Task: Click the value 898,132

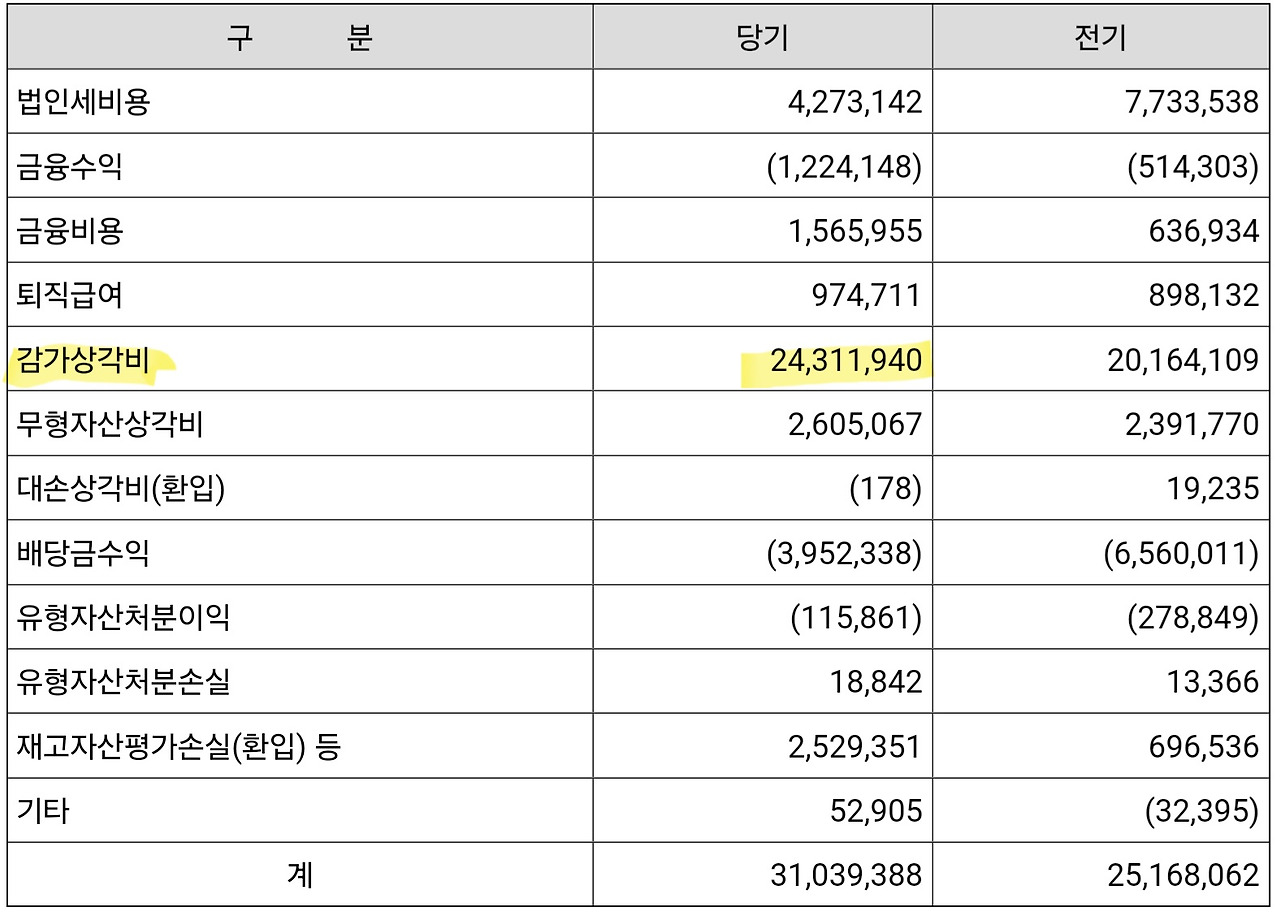Action: point(1205,295)
